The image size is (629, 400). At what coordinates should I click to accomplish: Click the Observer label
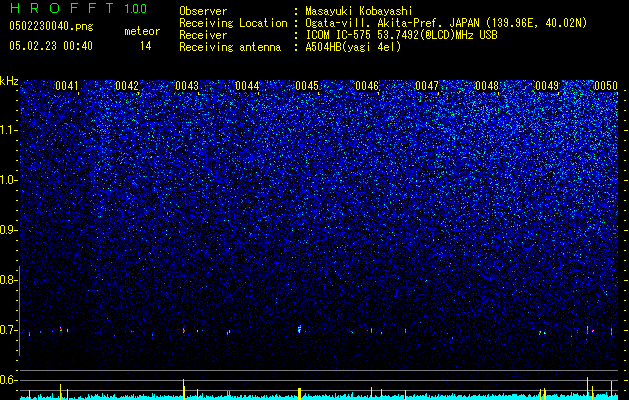(203, 12)
